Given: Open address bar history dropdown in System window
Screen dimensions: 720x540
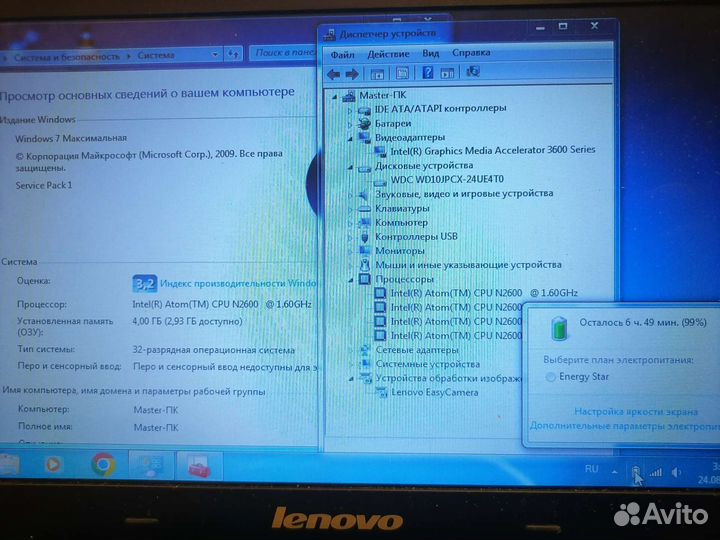Looking at the screenshot, I should pyautogui.click(x=215, y=55).
